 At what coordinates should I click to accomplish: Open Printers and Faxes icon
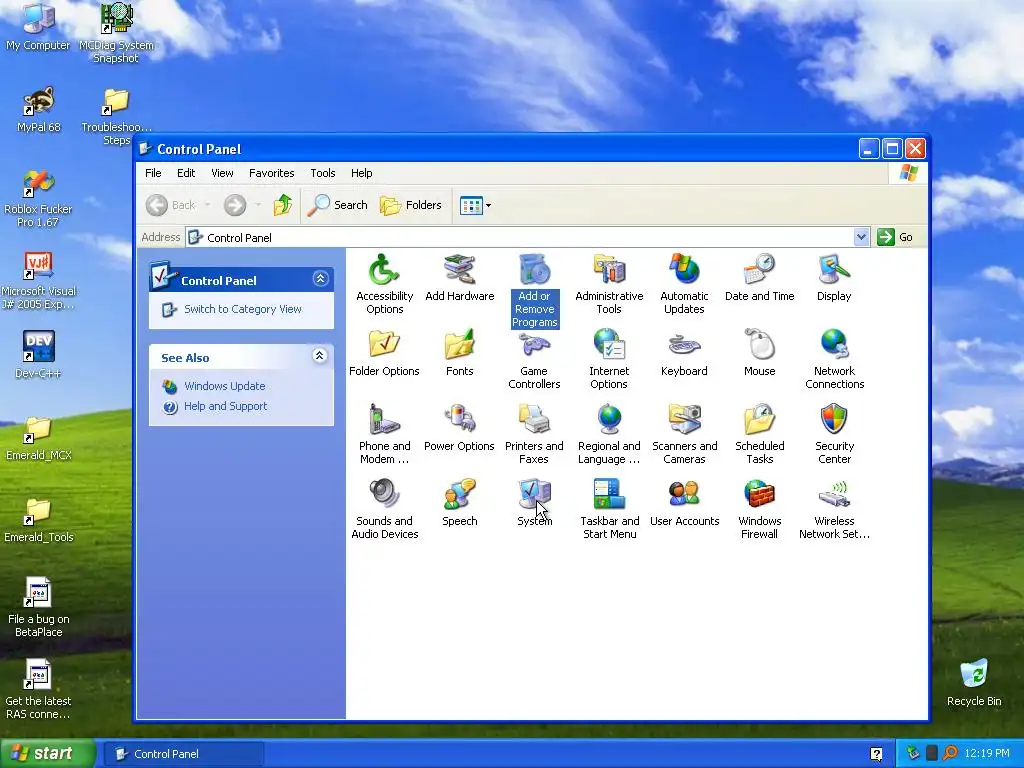click(534, 435)
